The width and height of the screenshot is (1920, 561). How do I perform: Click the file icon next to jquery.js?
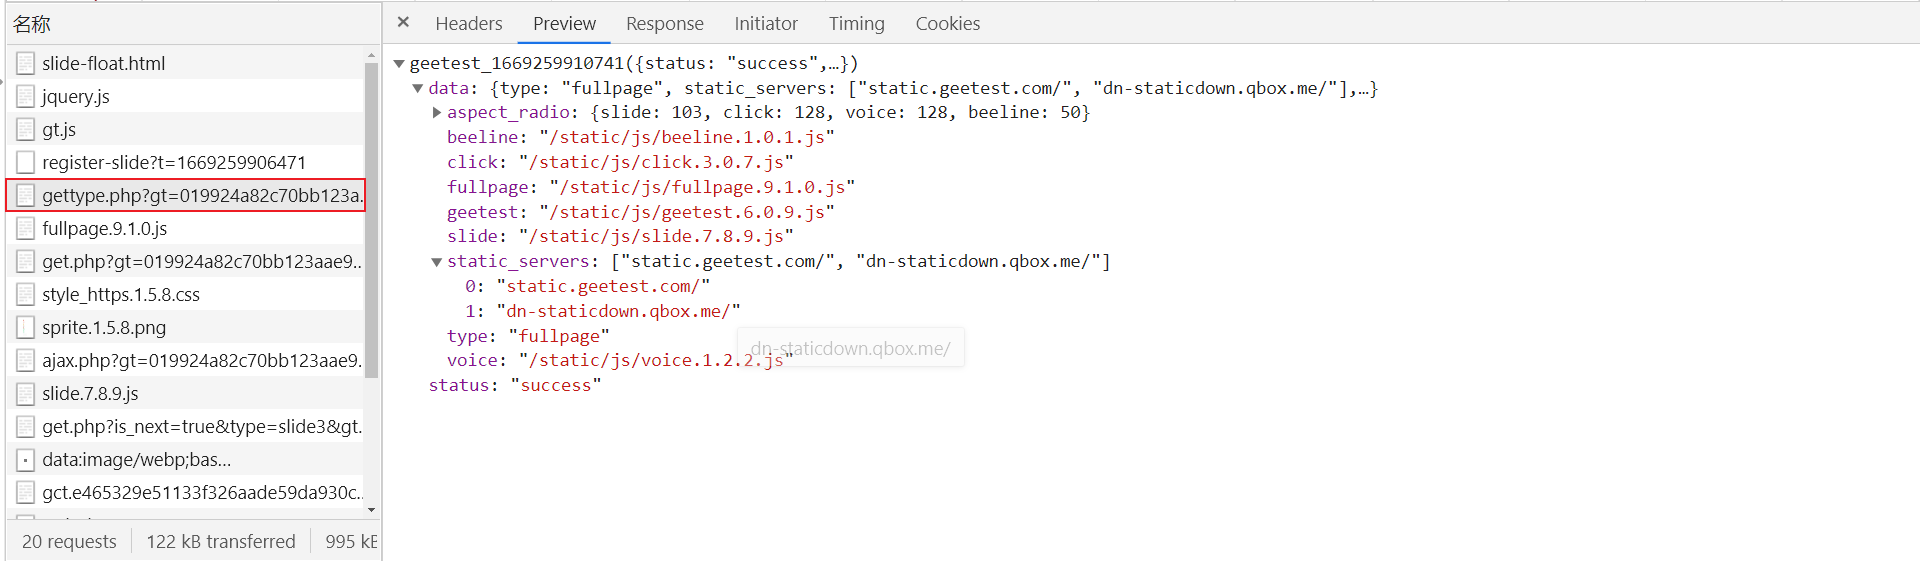(x=26, y=96)
